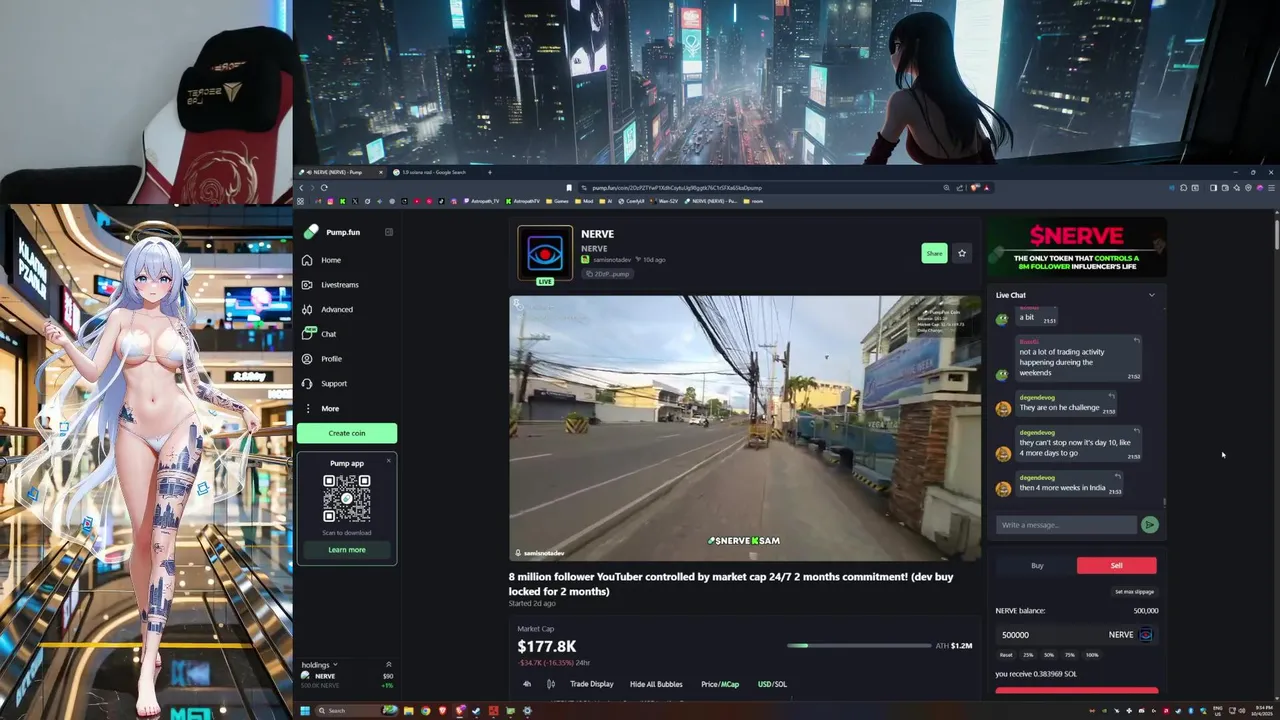Collapse the Live Chat panel chevron
The height and width of the screenshot is (720, 1280).
tap(1151, 295)
